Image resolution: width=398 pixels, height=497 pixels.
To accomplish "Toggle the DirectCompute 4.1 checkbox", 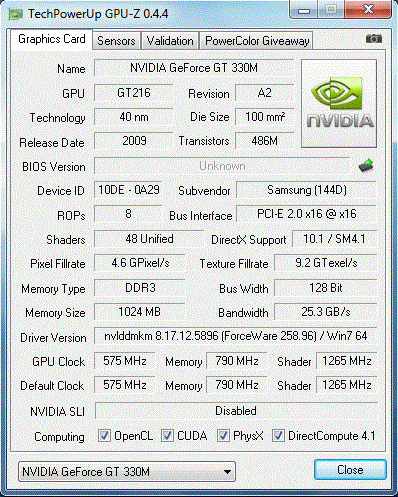I will 278,436.
